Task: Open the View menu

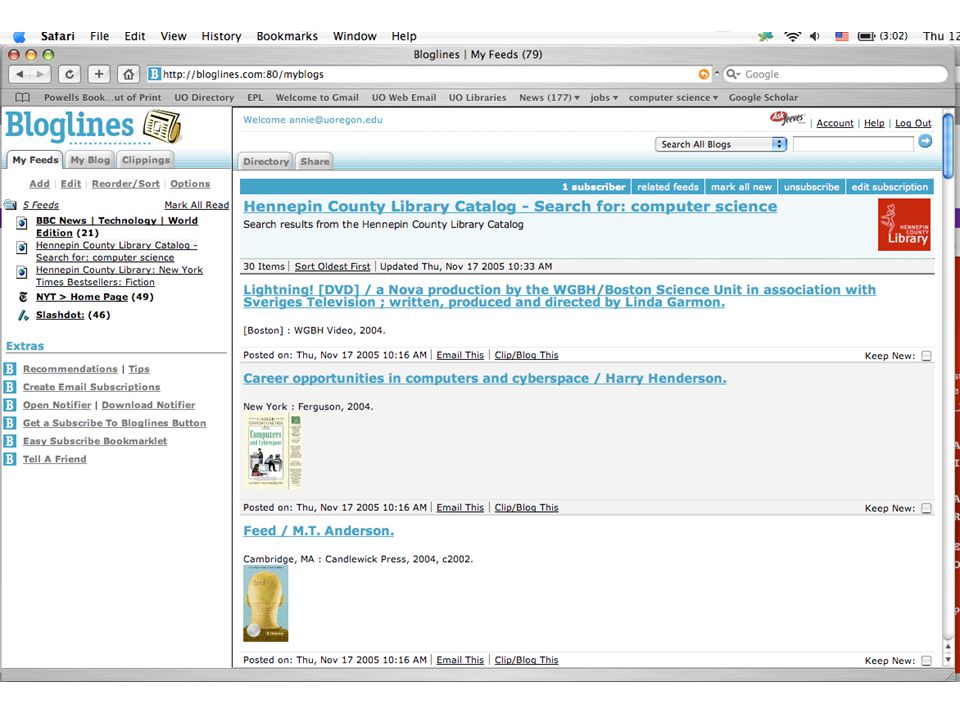Action: click(173, 36)
